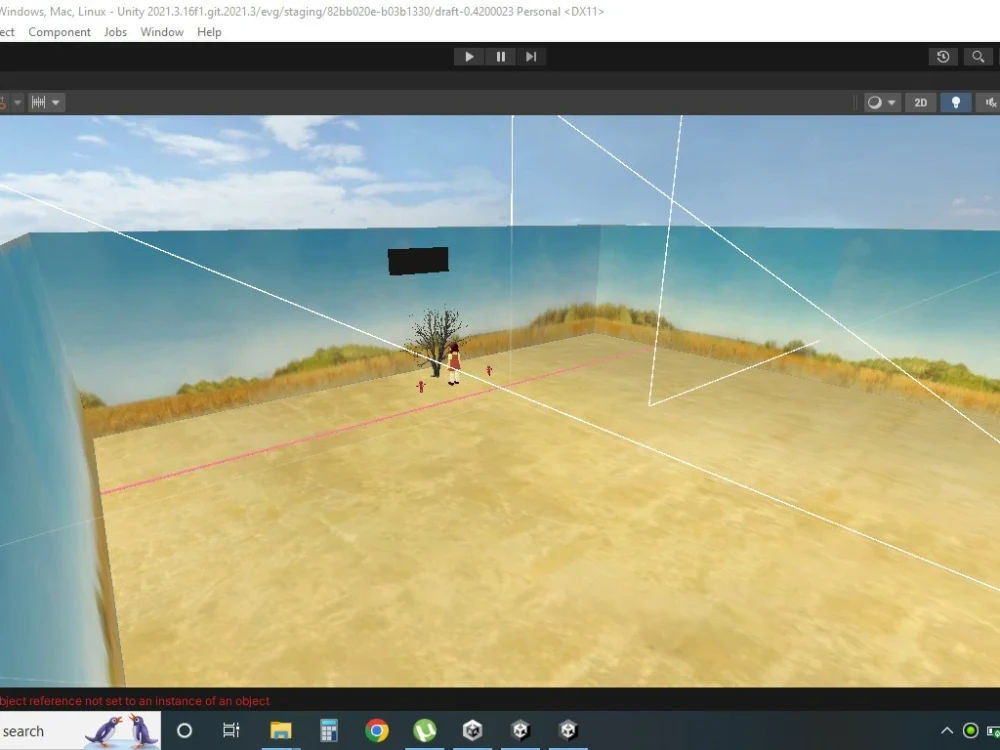
Task: Open the leftmost toolbar dropdown arrow
Action: pos(17,102)
